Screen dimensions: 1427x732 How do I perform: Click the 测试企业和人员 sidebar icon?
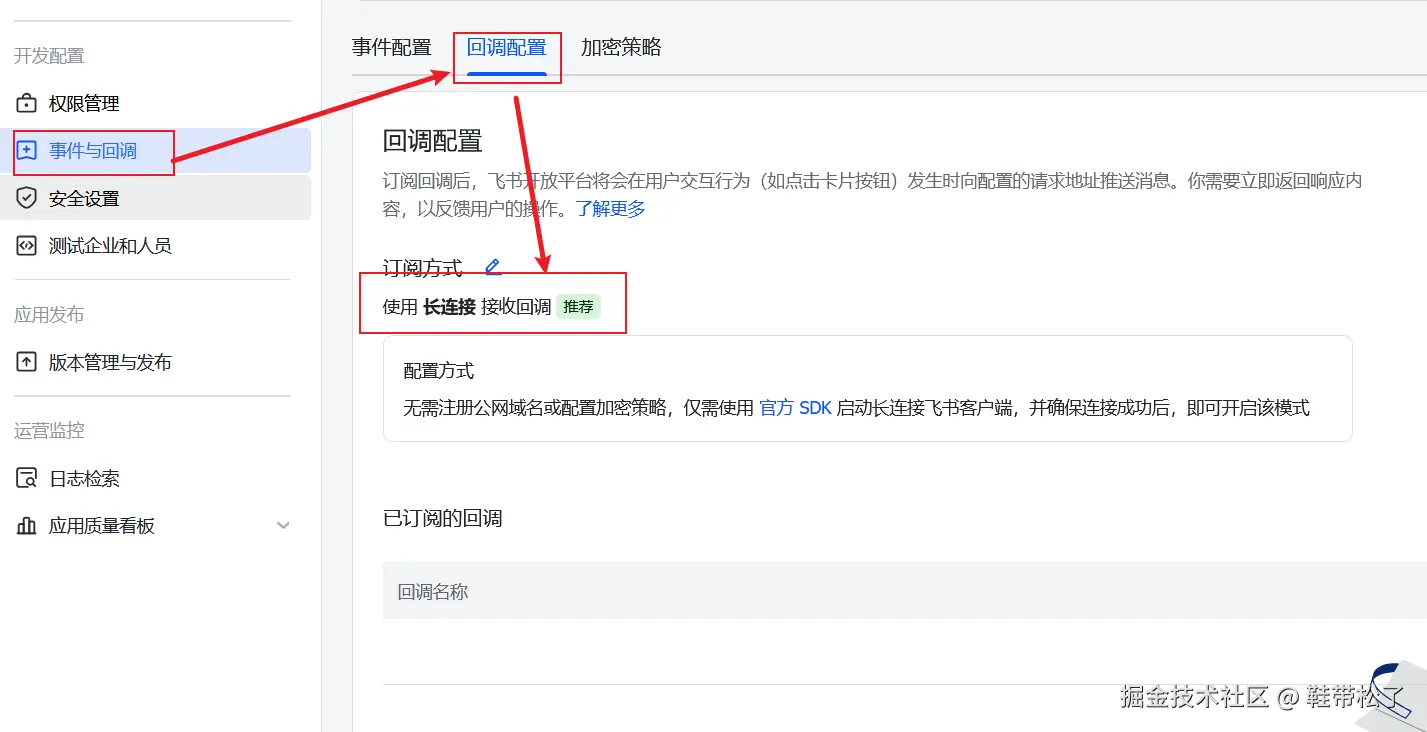pos(26,245)
